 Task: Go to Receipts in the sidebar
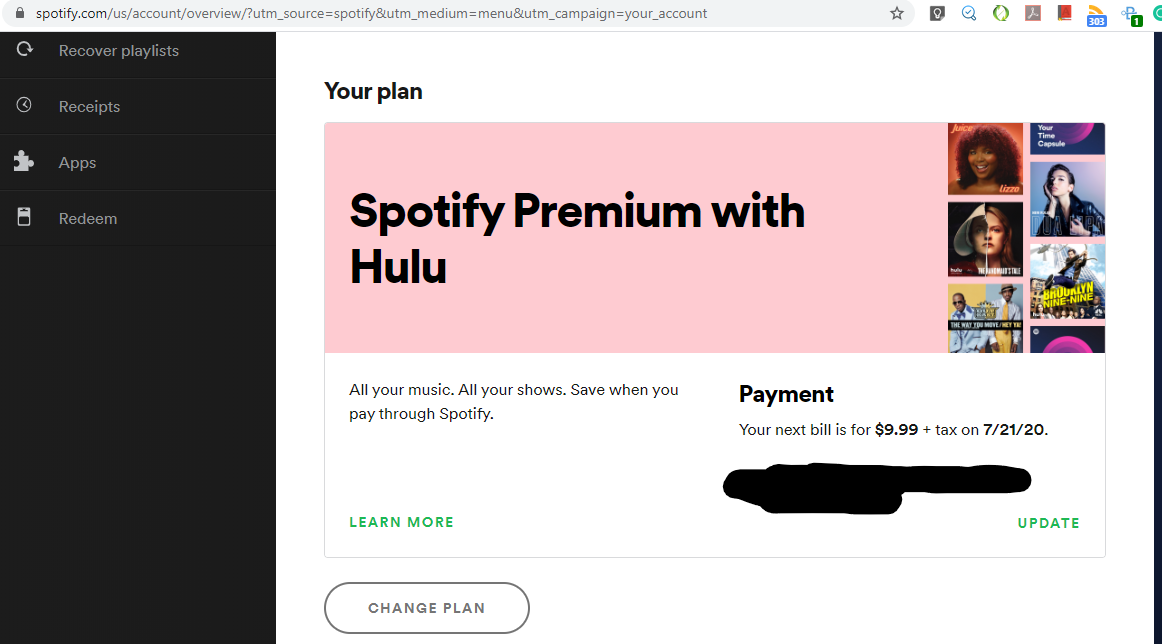[x=89, y=107]
